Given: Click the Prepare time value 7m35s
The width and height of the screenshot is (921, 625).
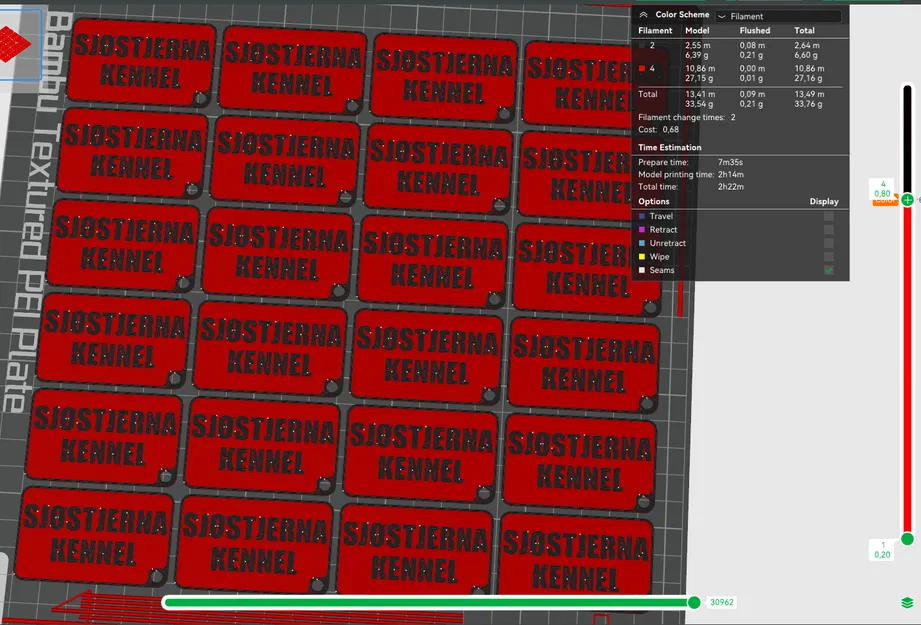Looking at the screenshot, I should coord(730,162).
